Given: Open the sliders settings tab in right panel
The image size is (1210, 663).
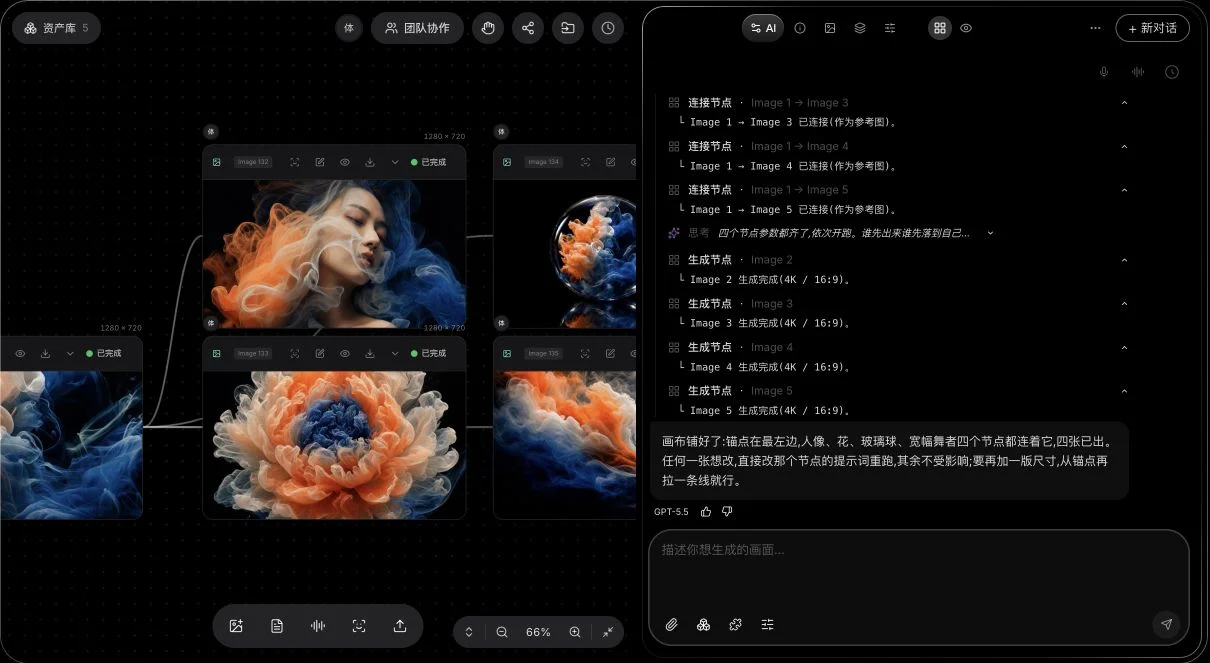Looking at the screenshot, I should [890, 28].
